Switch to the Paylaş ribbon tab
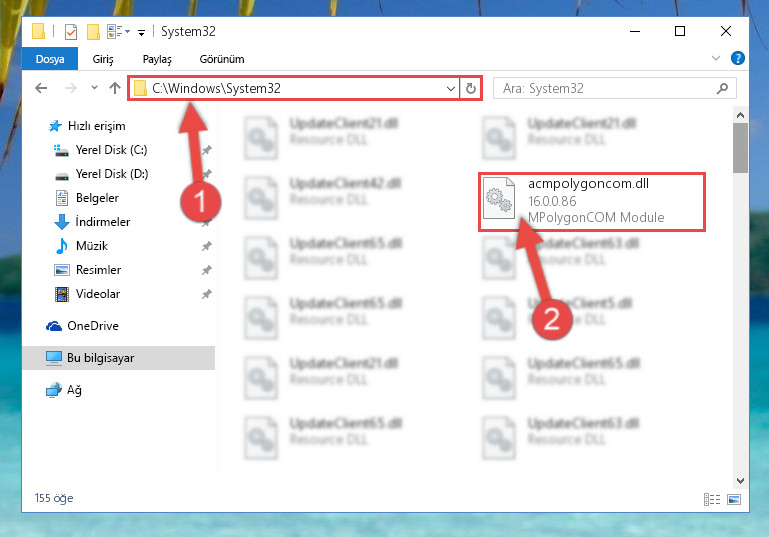 click(x=157, y=59)
